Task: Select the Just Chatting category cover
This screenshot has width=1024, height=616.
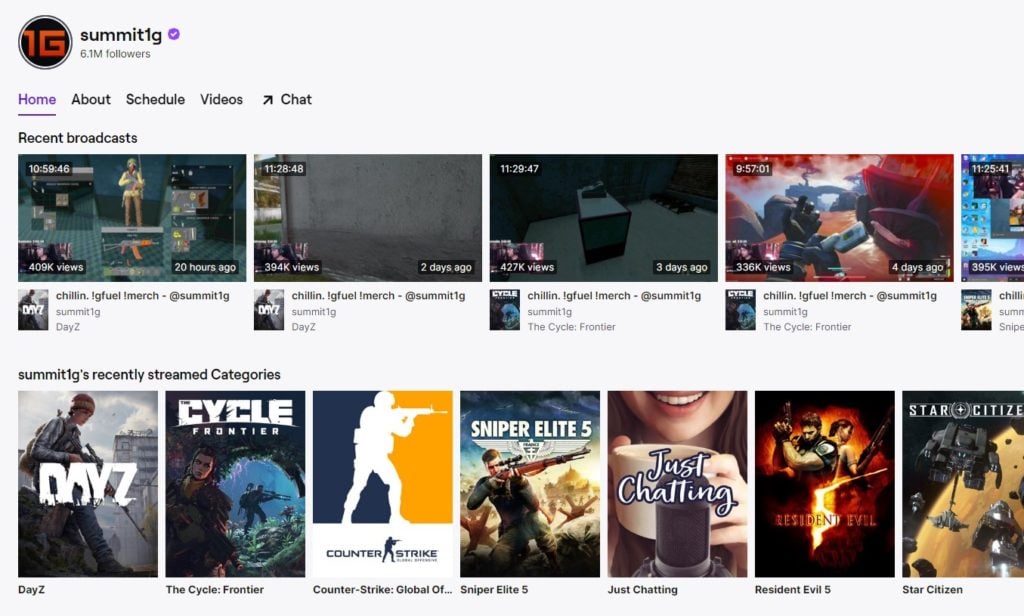Action: tap(677, 483)
